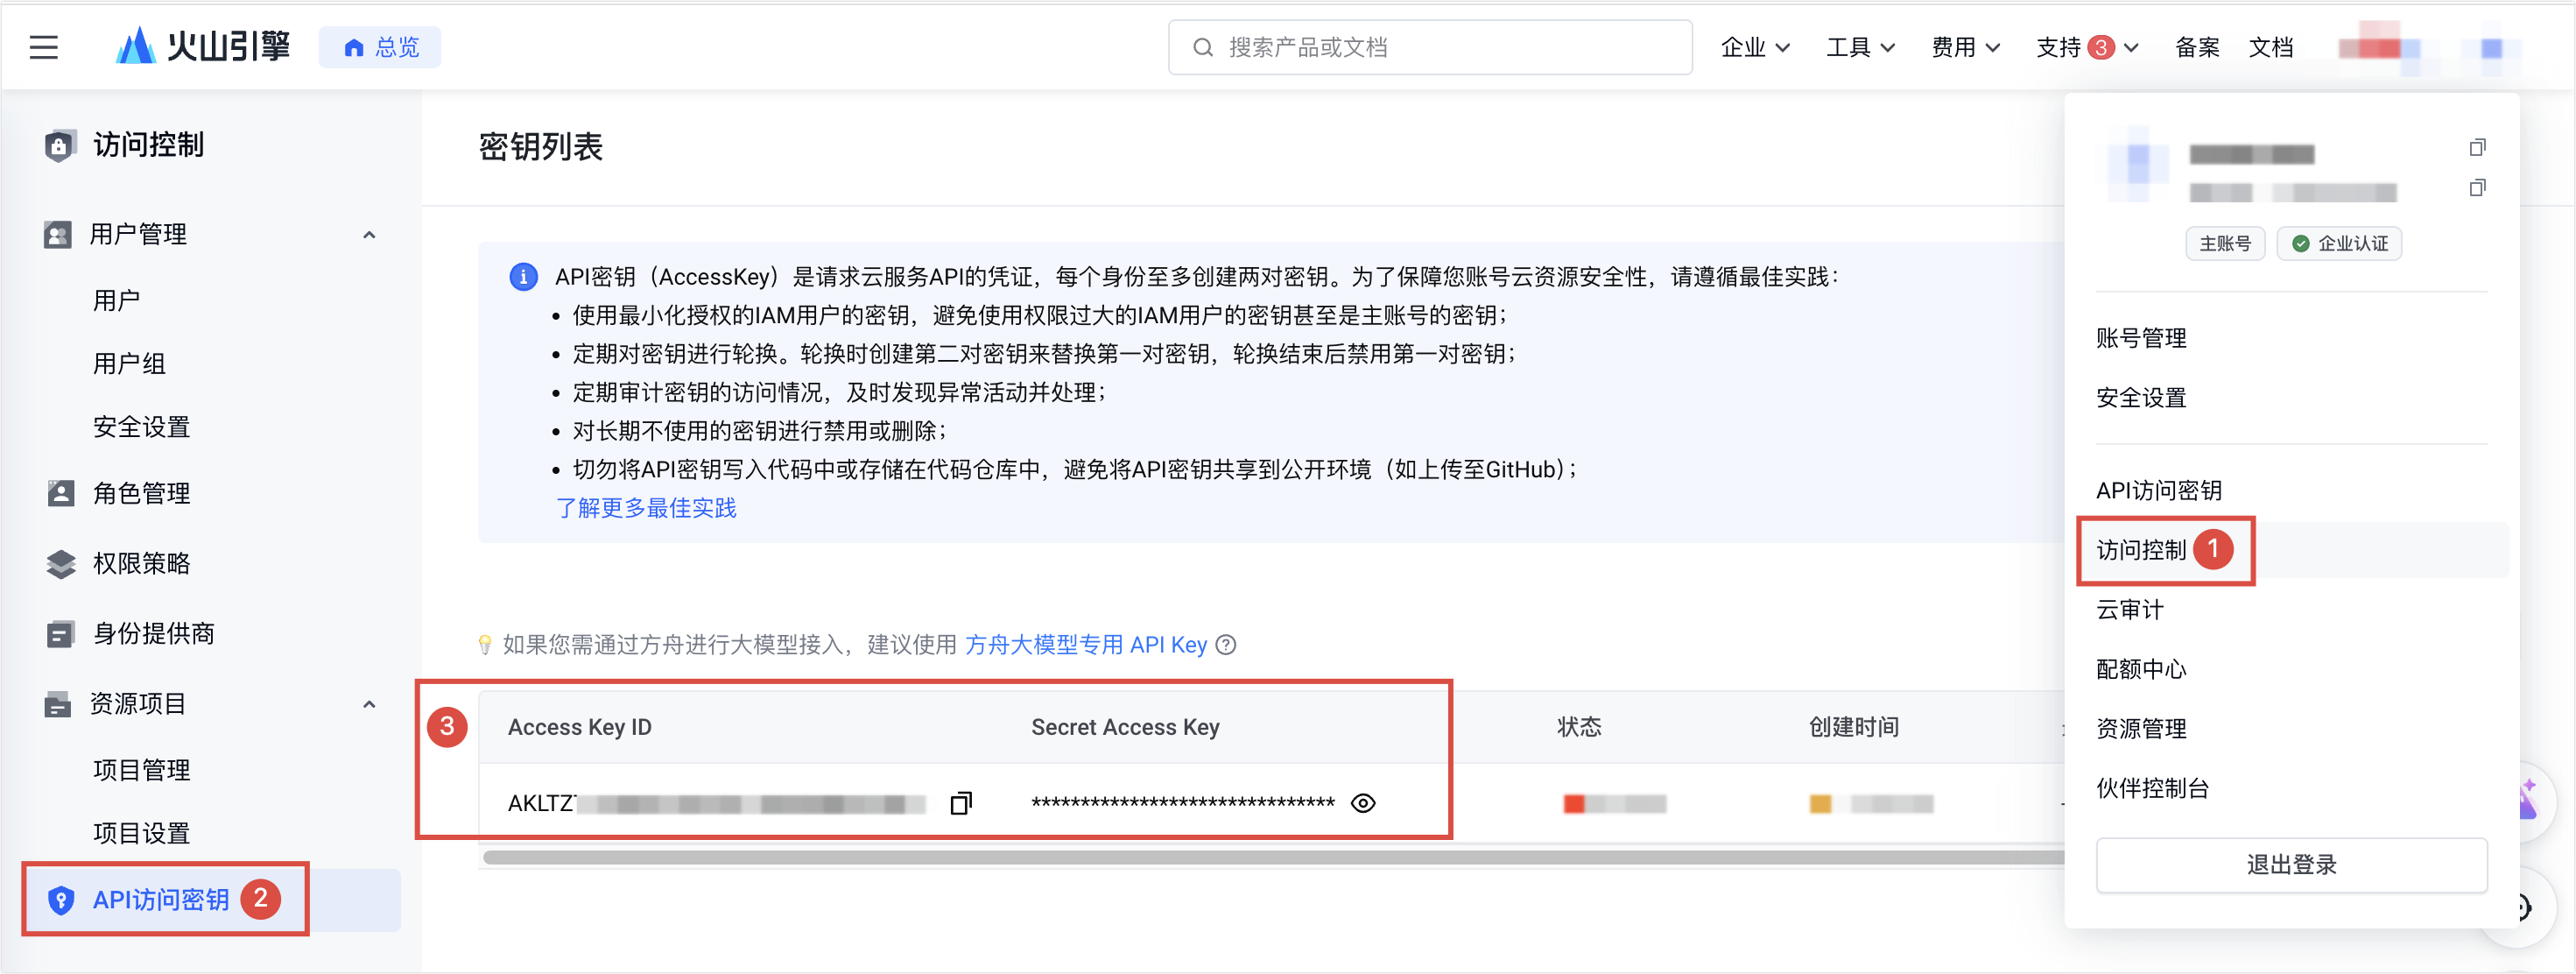The height and width of the screenshot is (974, 2576).
Task: Click the 火山引擎 logo
Action: tap(203, 46)
